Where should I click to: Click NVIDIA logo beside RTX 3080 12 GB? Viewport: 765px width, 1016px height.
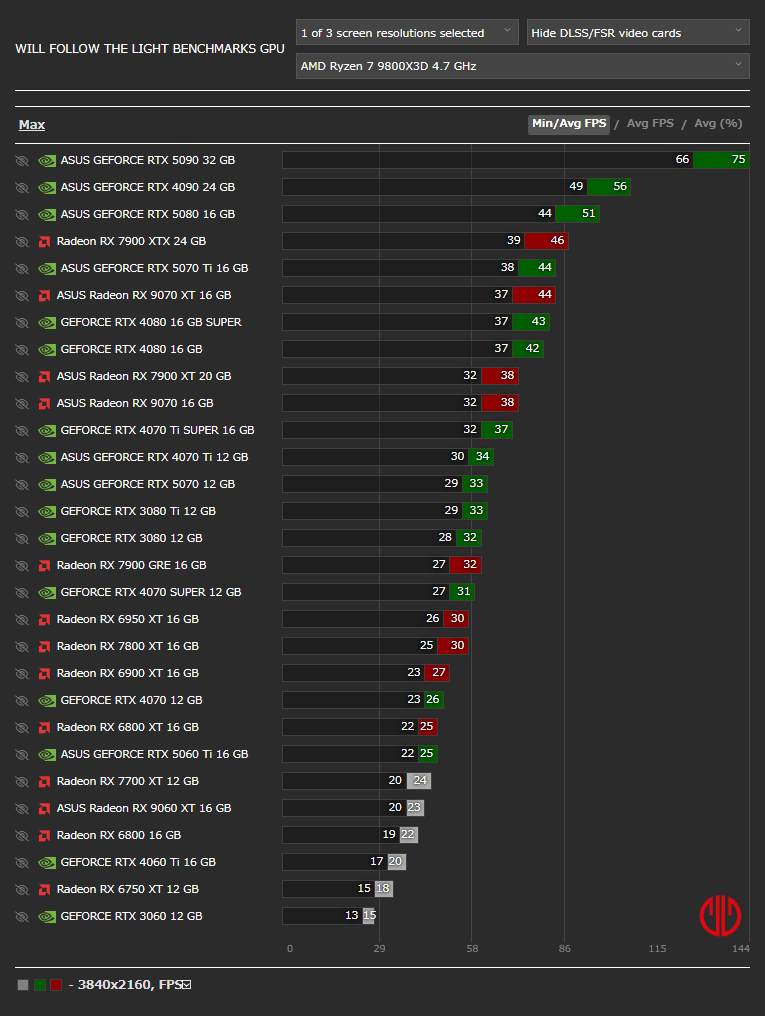[47, 539]
